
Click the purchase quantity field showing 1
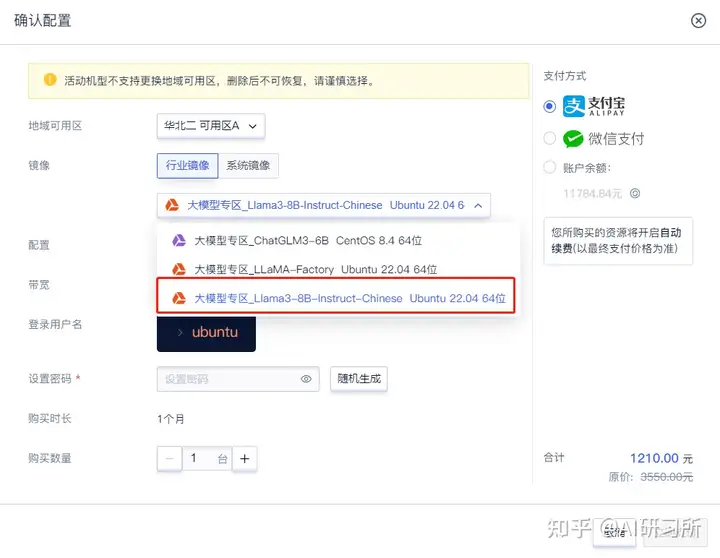coord(207,458)
